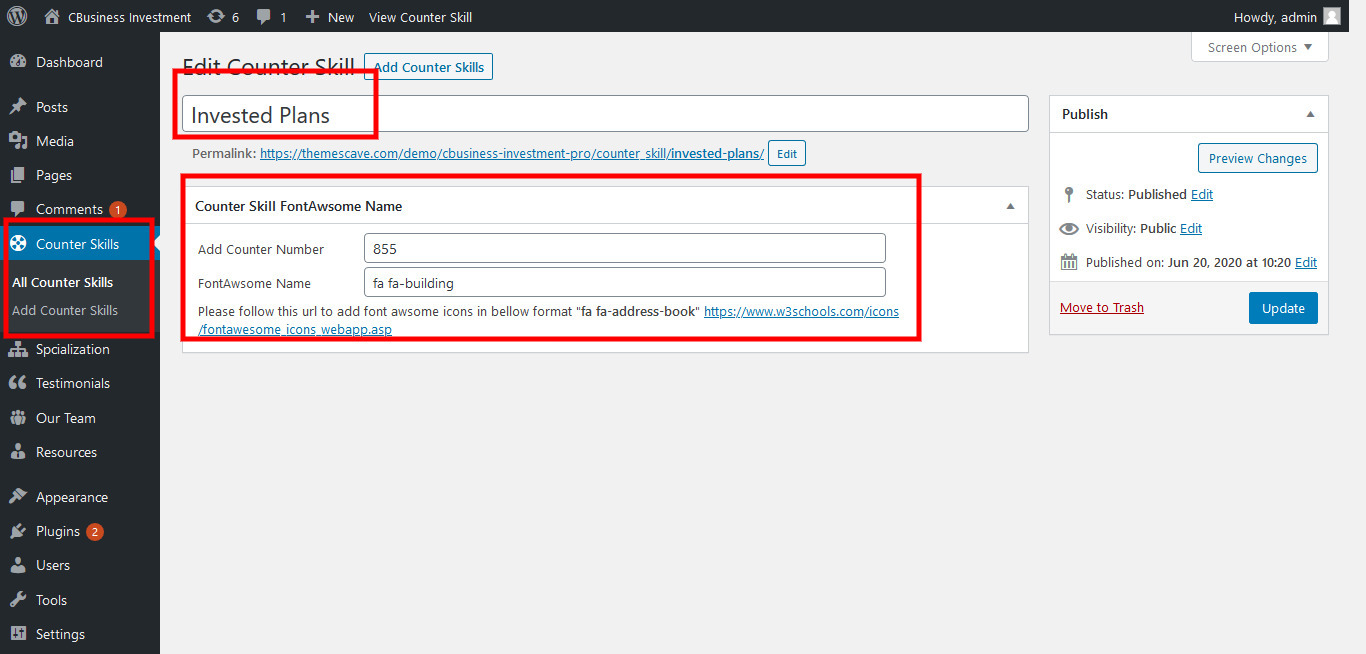
Task: Click the Preview Changes button
Action: pyautogui.click(x=1258, y=158)
